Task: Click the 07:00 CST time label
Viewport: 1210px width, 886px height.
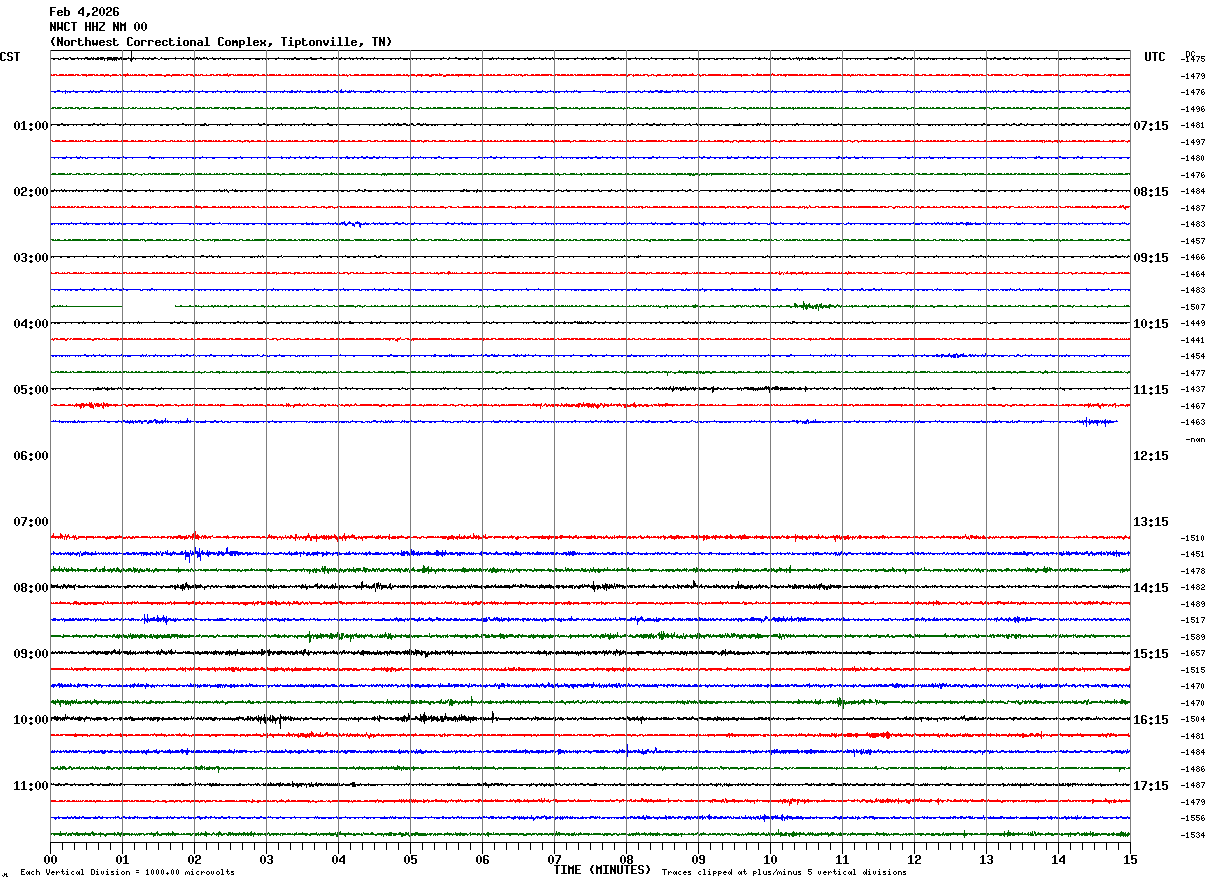Action: tap(31, 522)
